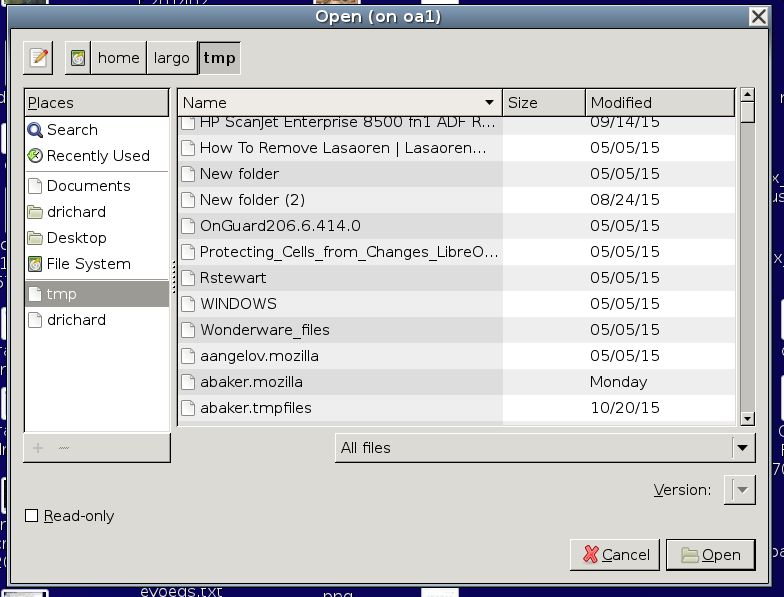This screenshot has width=784, height=597.
Task: Sort by the Size column header
Action: (544, 103)
